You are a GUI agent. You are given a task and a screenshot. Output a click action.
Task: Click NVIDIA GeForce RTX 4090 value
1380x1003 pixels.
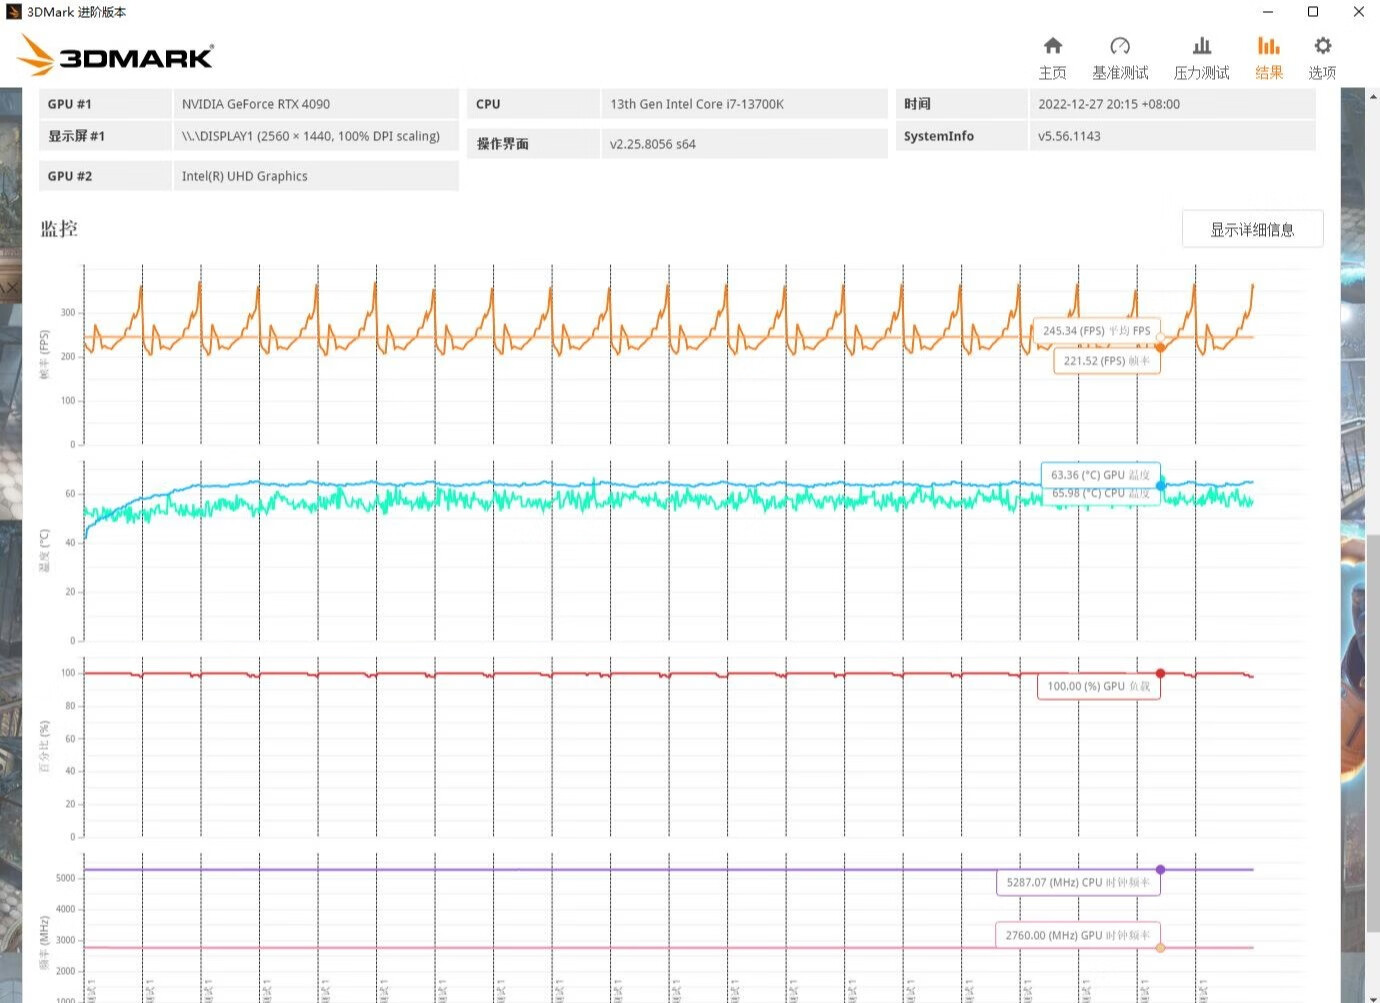click(x=255, y=104)
